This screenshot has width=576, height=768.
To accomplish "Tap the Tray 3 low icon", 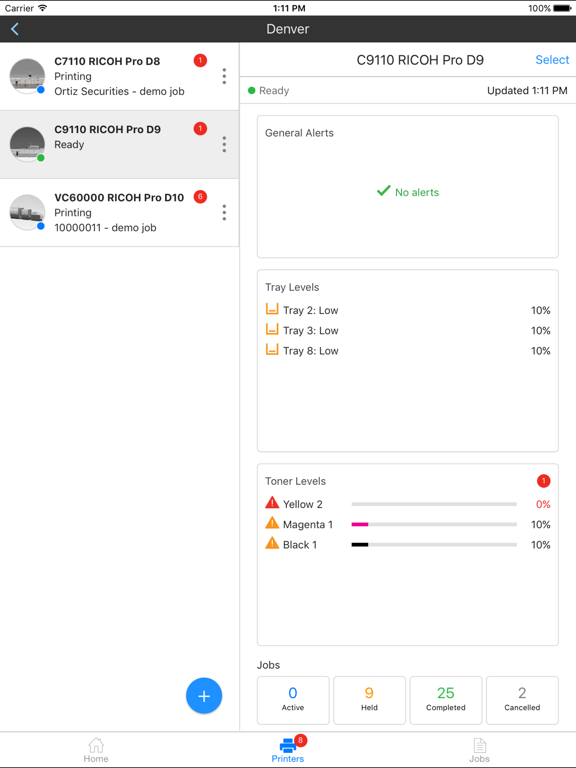I will point(272,329).
